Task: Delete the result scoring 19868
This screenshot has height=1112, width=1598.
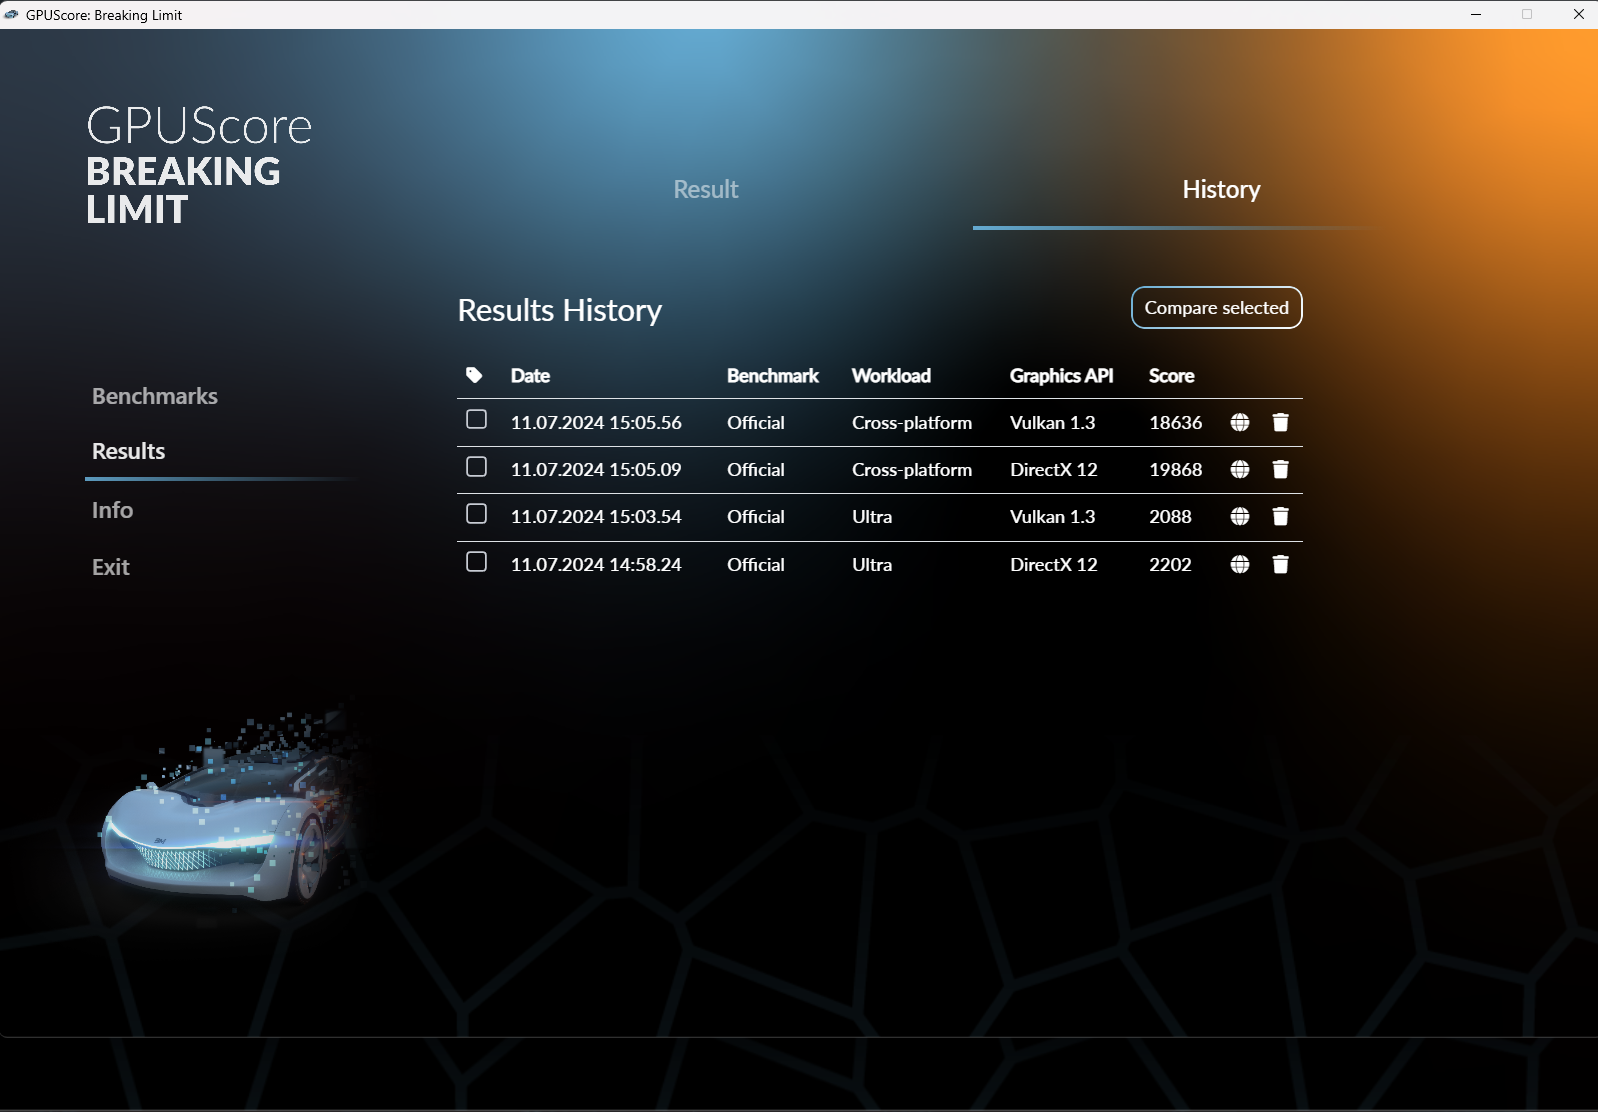Action: (1280, 469)
